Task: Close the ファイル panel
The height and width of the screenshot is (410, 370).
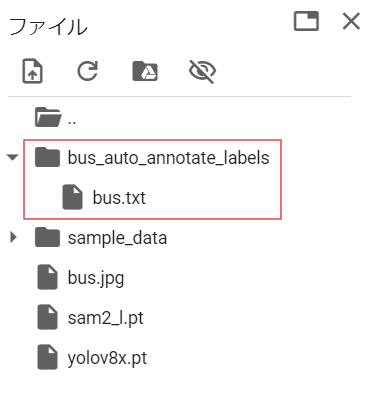Action: 351,22
